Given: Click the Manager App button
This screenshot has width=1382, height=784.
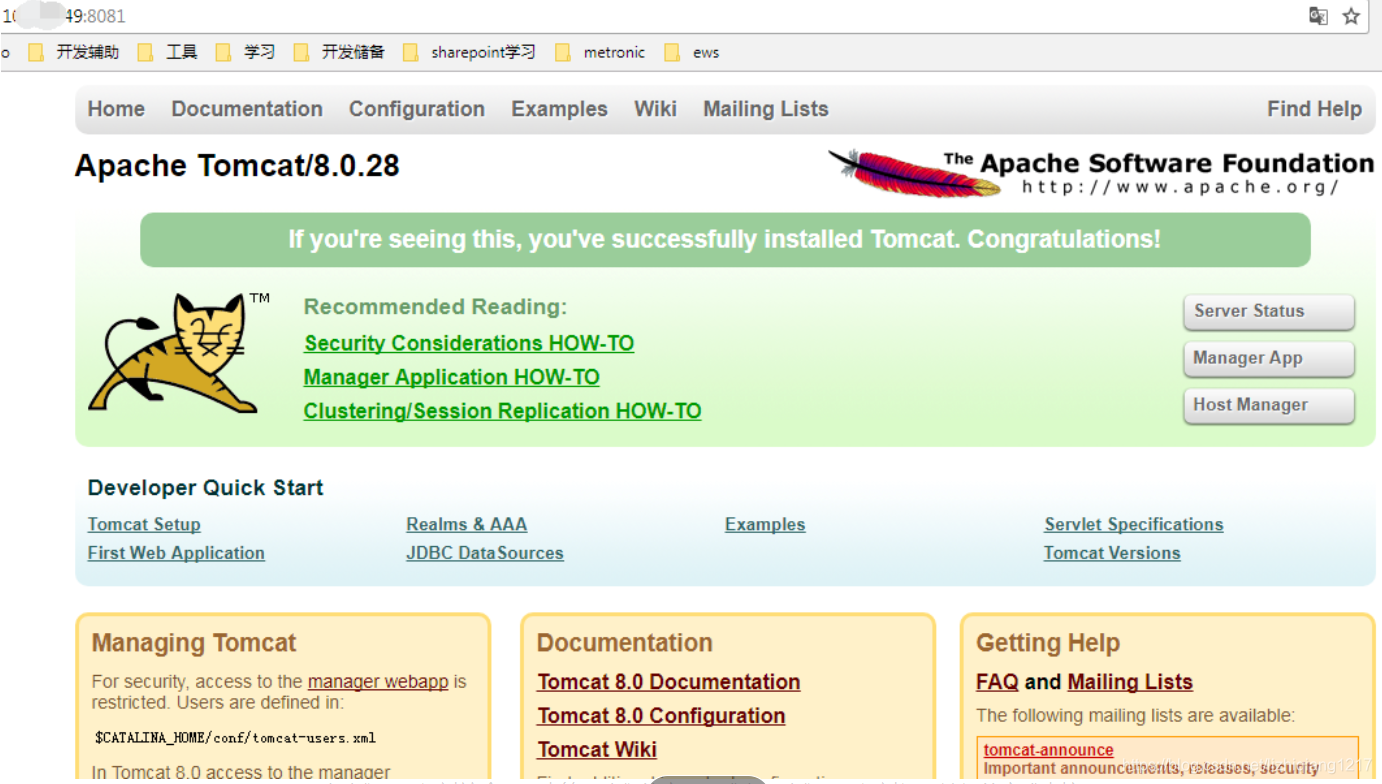Looking at the screenshot, I should point(1269,358).
